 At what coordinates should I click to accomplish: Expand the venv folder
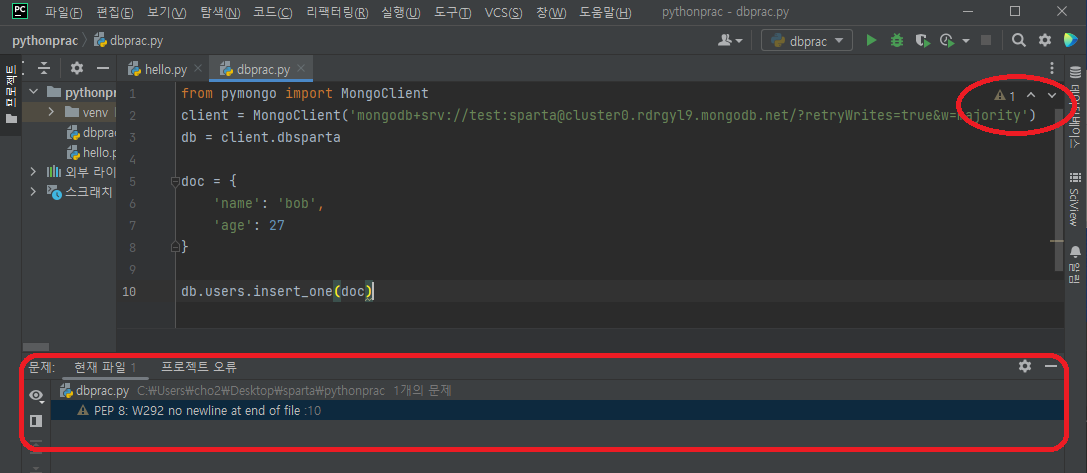coord(51,112)
